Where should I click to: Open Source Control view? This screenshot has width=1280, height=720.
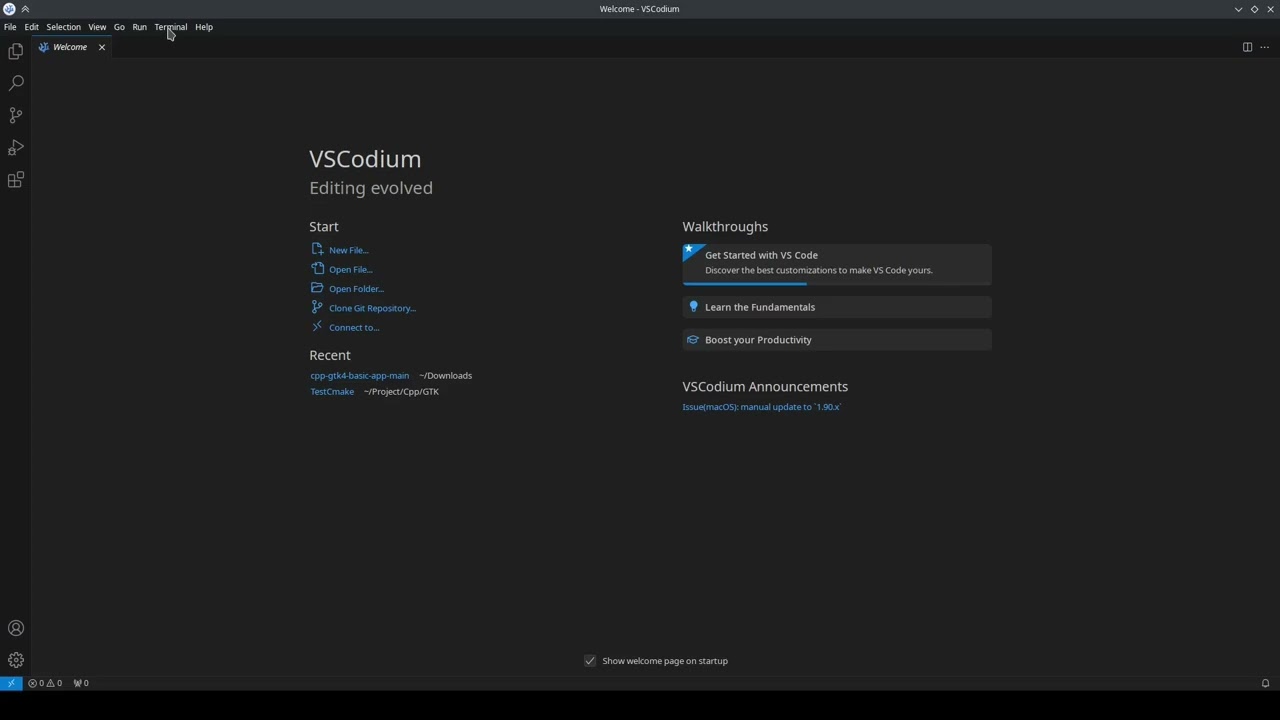(16, 115)
